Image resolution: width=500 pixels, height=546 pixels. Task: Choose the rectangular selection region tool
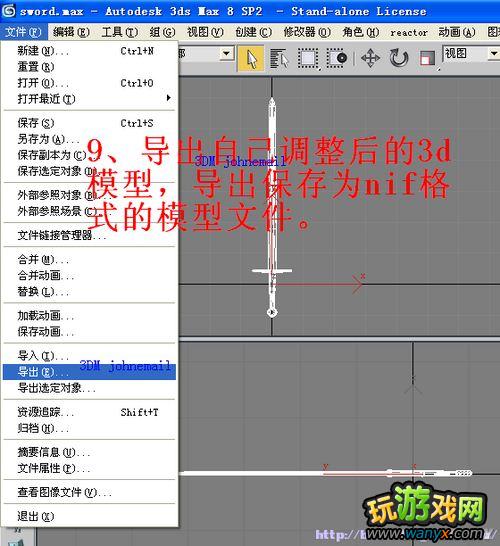click(308, 58)
